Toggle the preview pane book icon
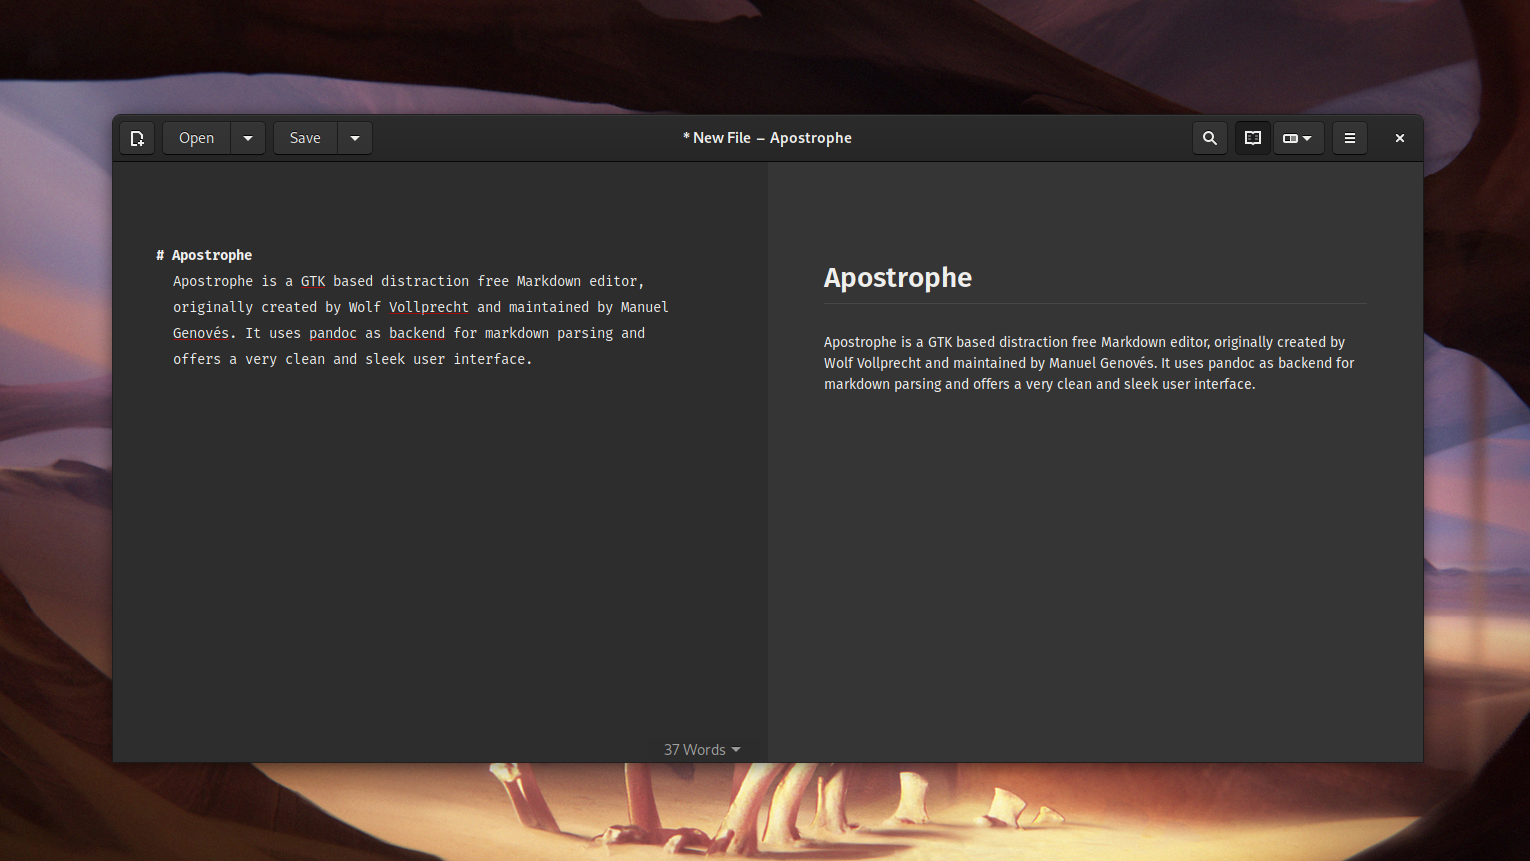The height and width of the screenshot is (861, 1530). pyautogui.click(x=1252, y=138)
